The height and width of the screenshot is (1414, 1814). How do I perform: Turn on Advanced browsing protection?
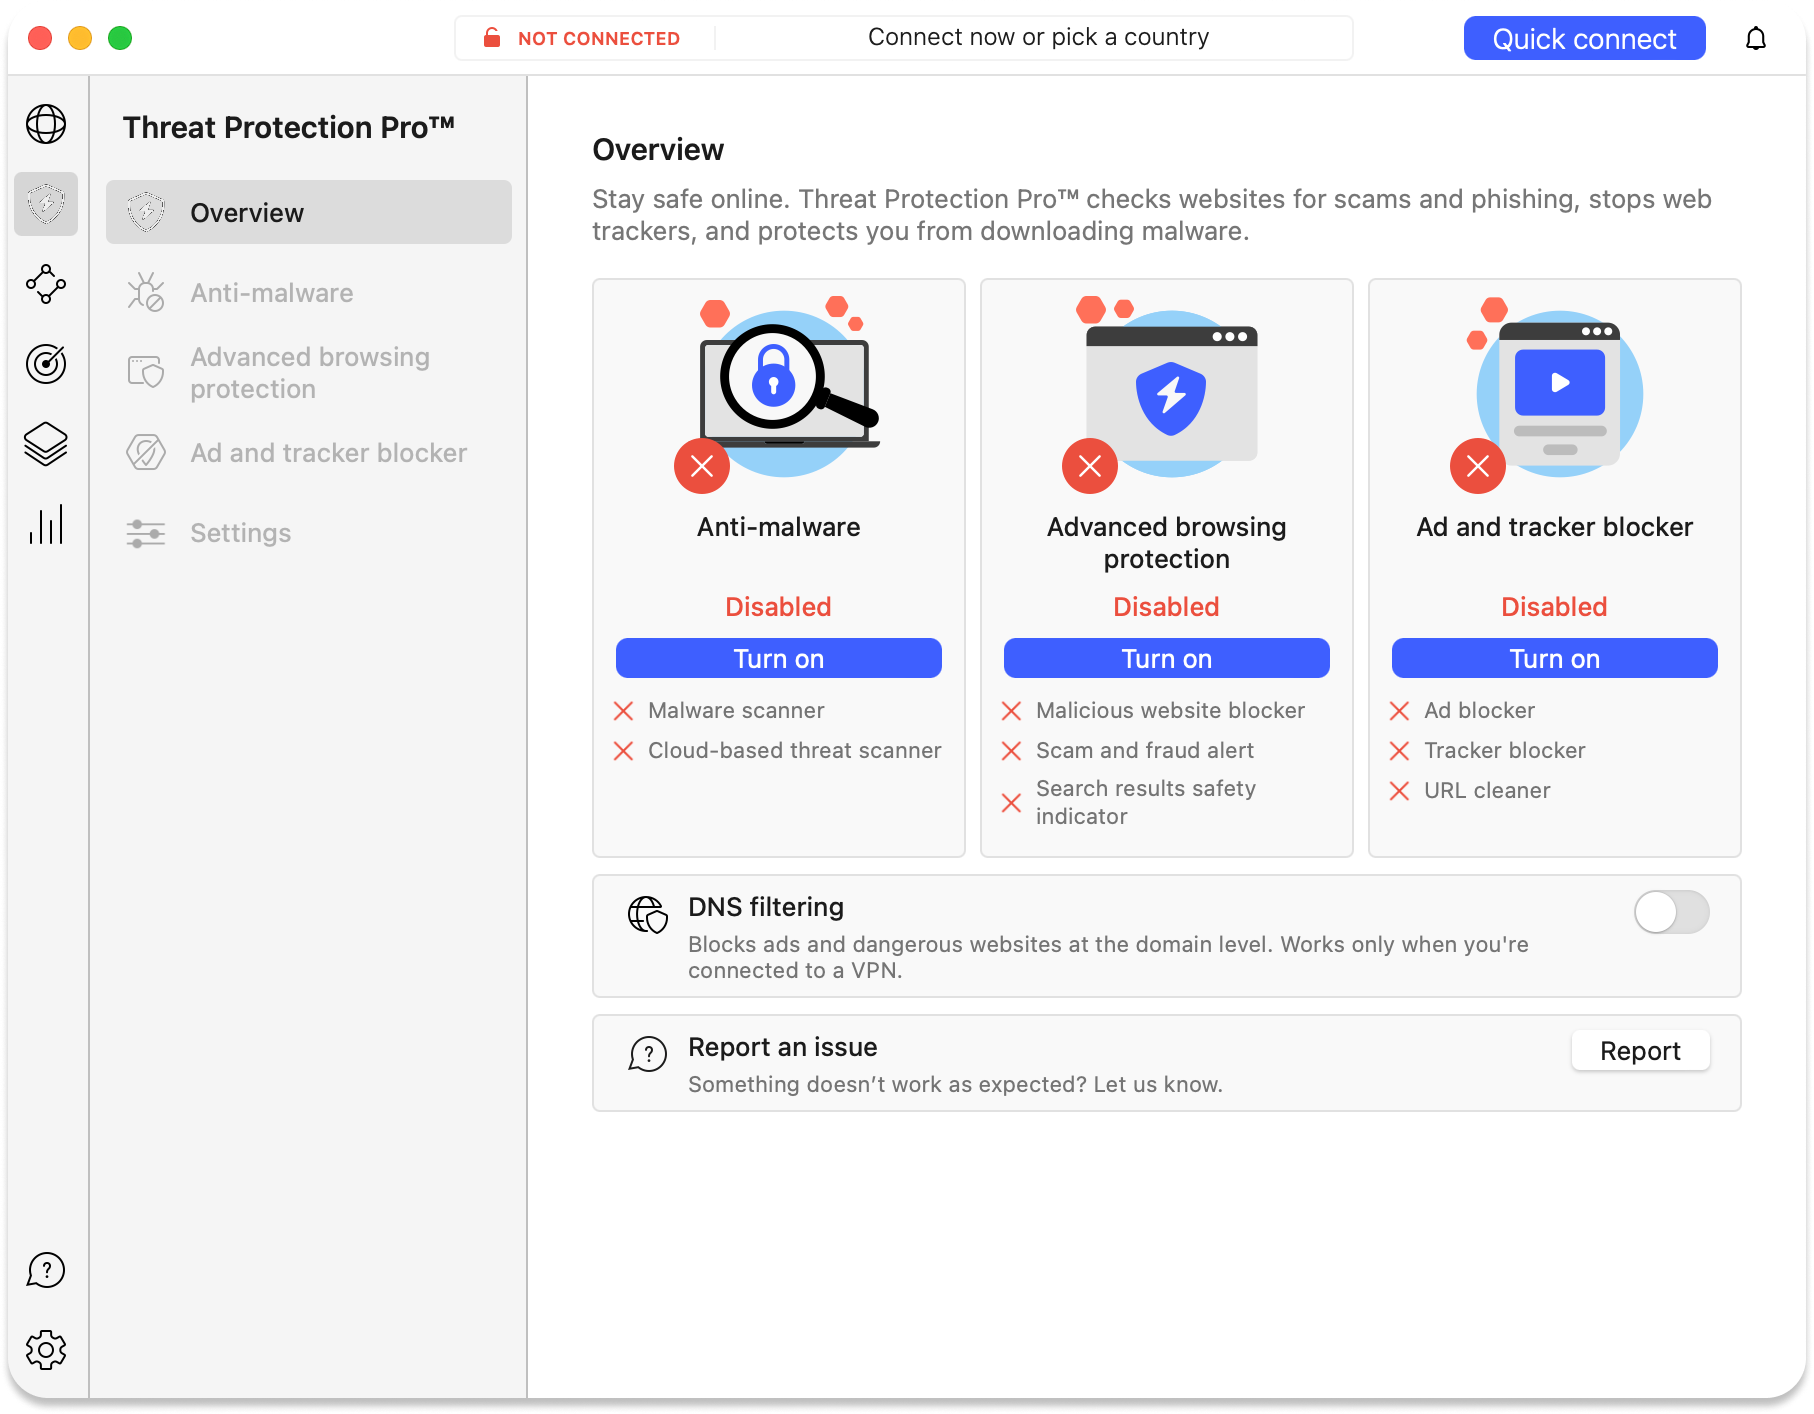[x=1166, y=659]
